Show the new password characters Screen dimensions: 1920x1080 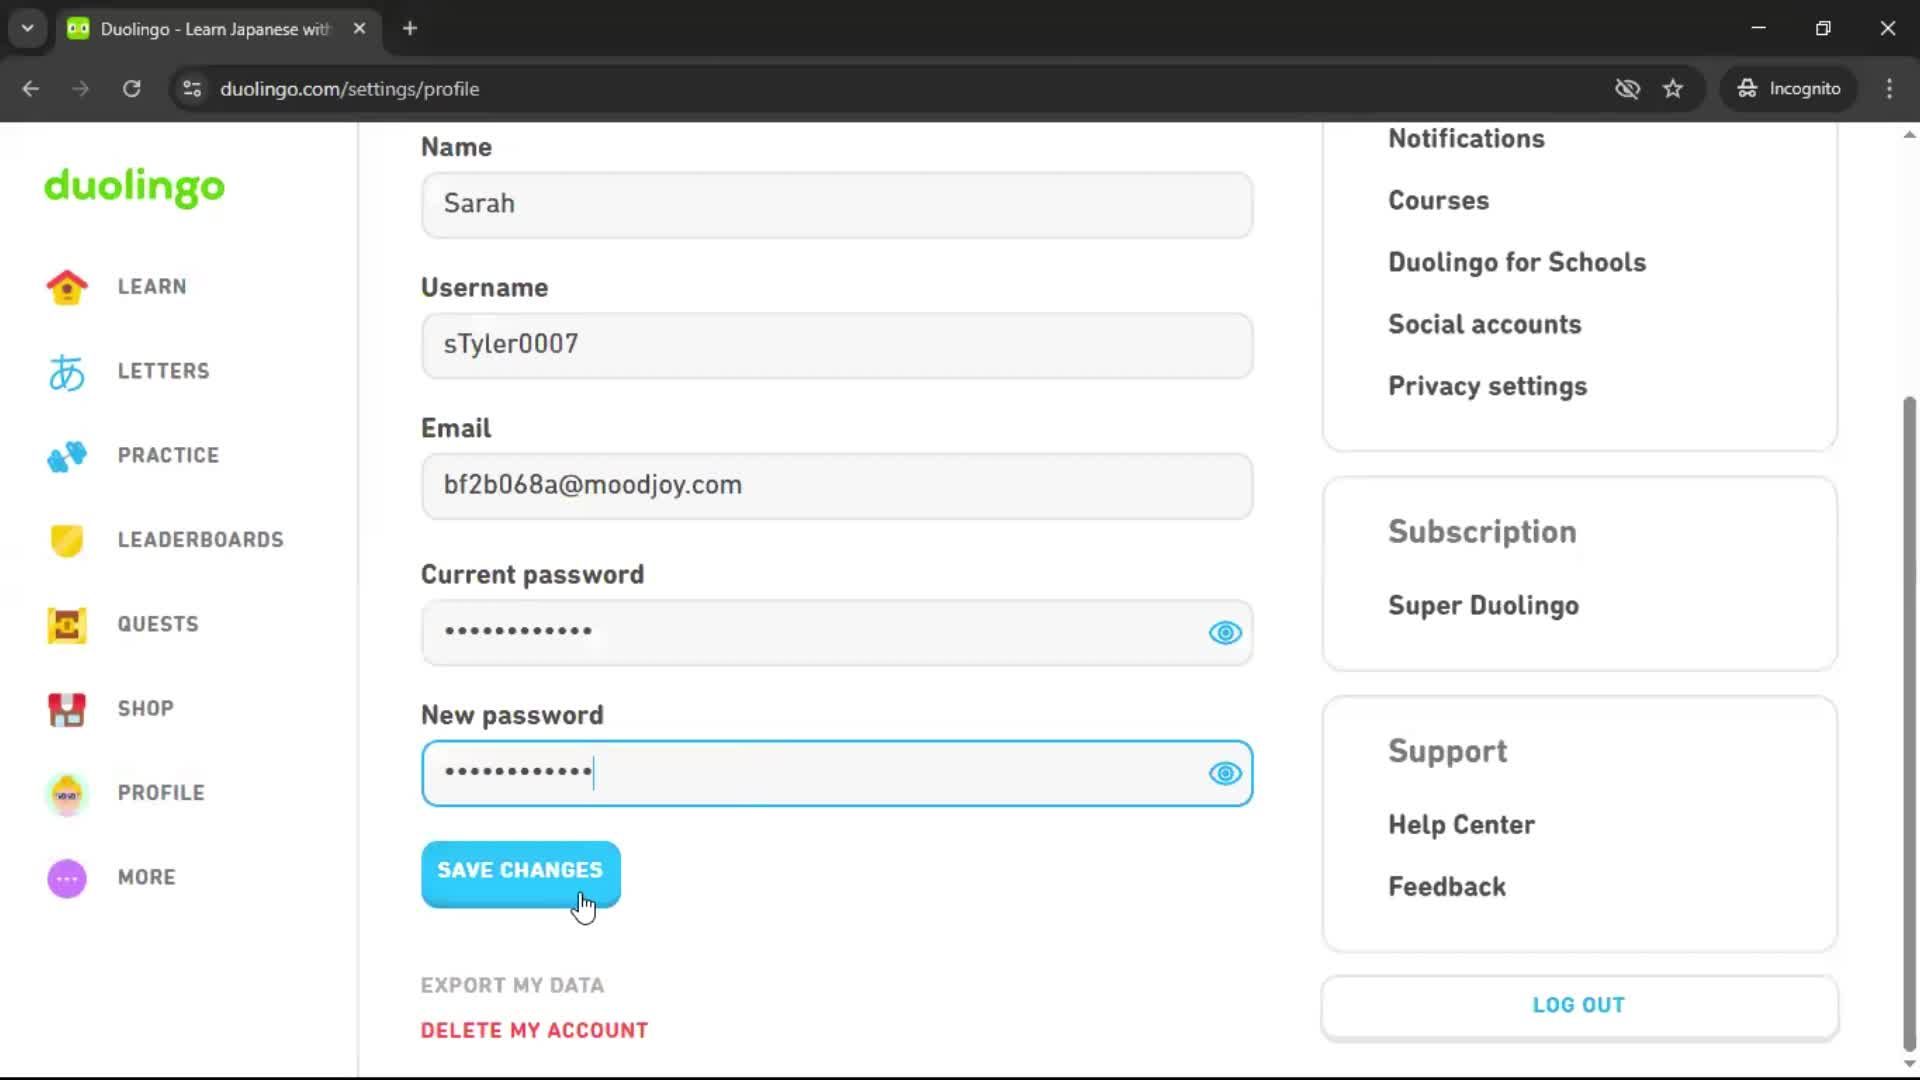pos(1224,773)
